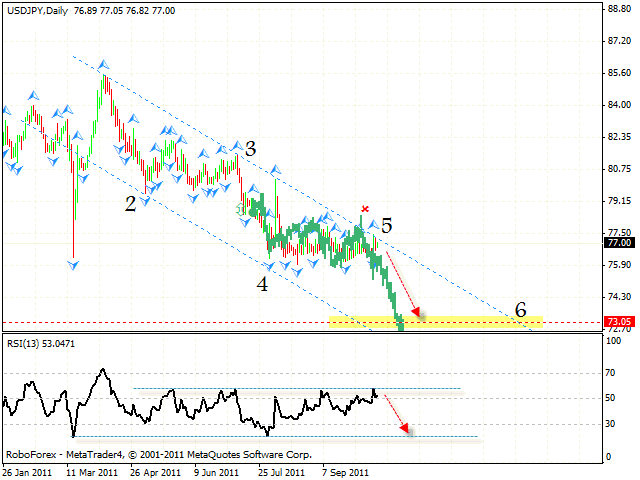The height and width of the screenshot is (480, 640).
Task: Select the wave label 3
Action: tap(250, 149)
